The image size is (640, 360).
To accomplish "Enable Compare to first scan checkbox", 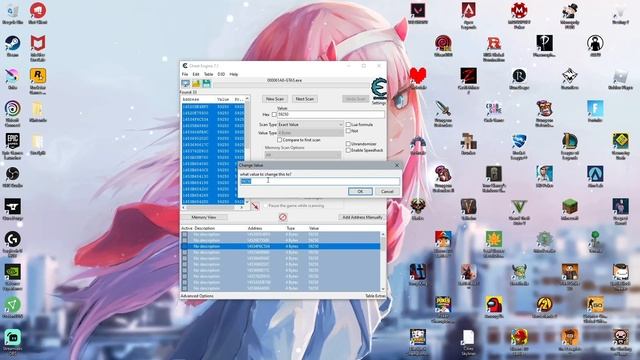I will [280, 140].
